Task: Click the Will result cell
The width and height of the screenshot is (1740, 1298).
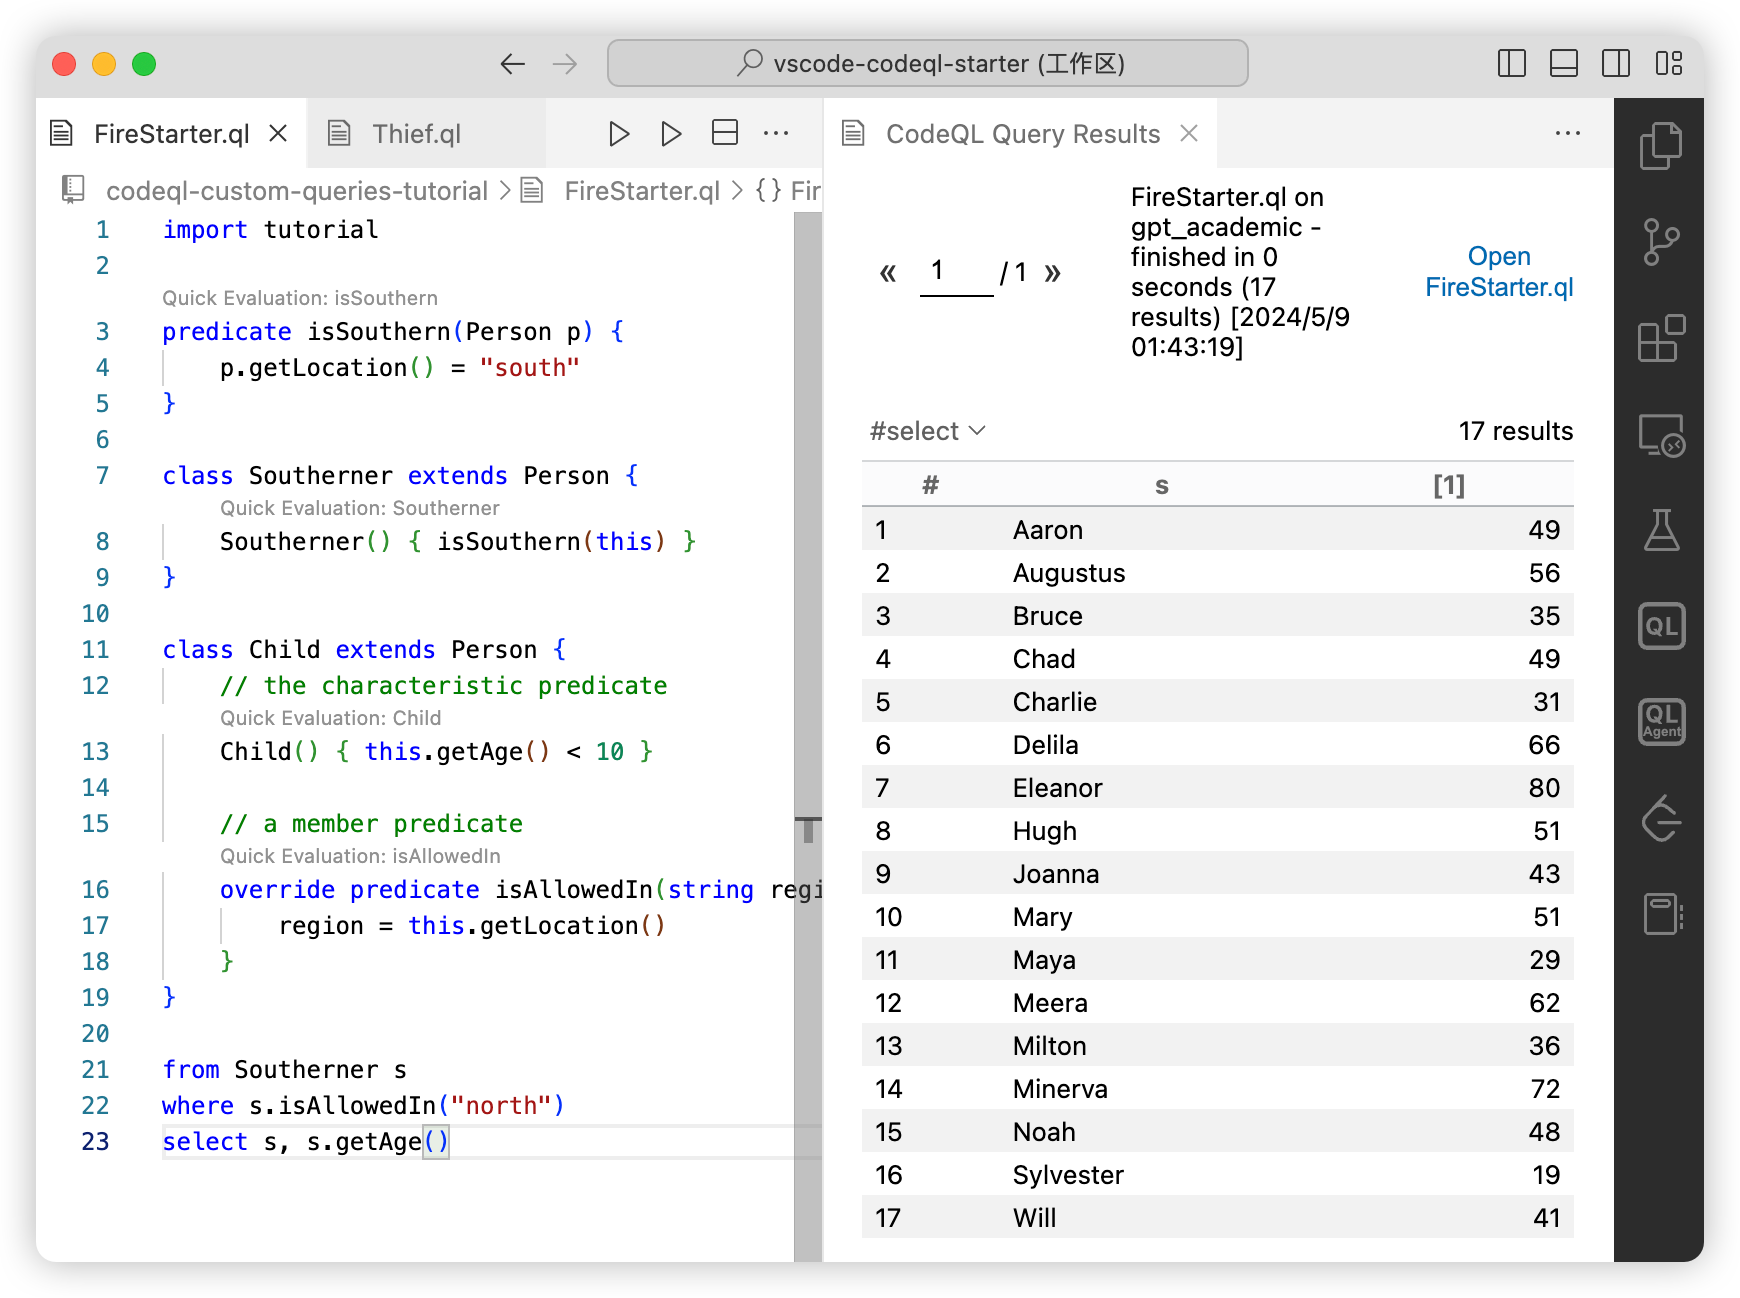Action: pyautogui.click(x=1034, y=1218)
